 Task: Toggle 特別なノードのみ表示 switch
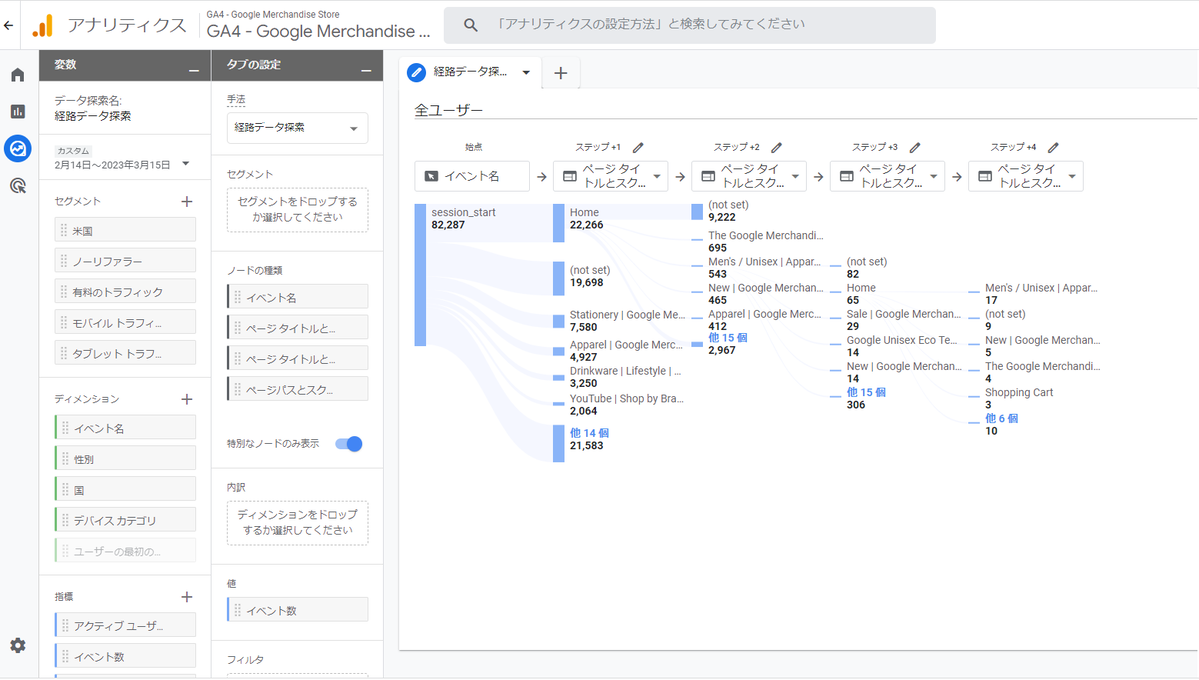click(x=349, y=444)
